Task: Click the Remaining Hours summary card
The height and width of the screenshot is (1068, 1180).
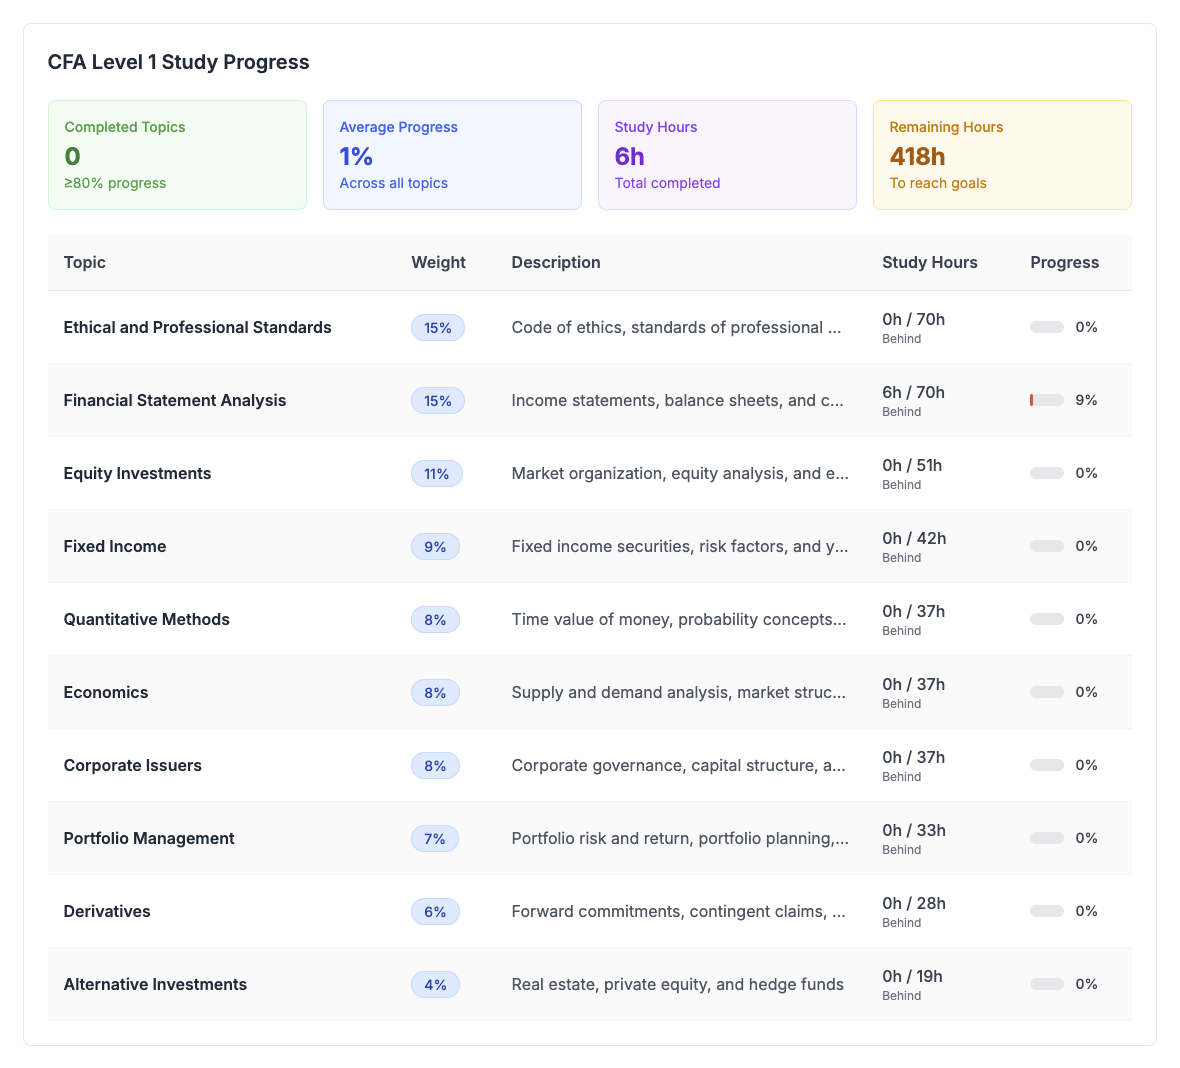Action: (x=1002, y=155)
